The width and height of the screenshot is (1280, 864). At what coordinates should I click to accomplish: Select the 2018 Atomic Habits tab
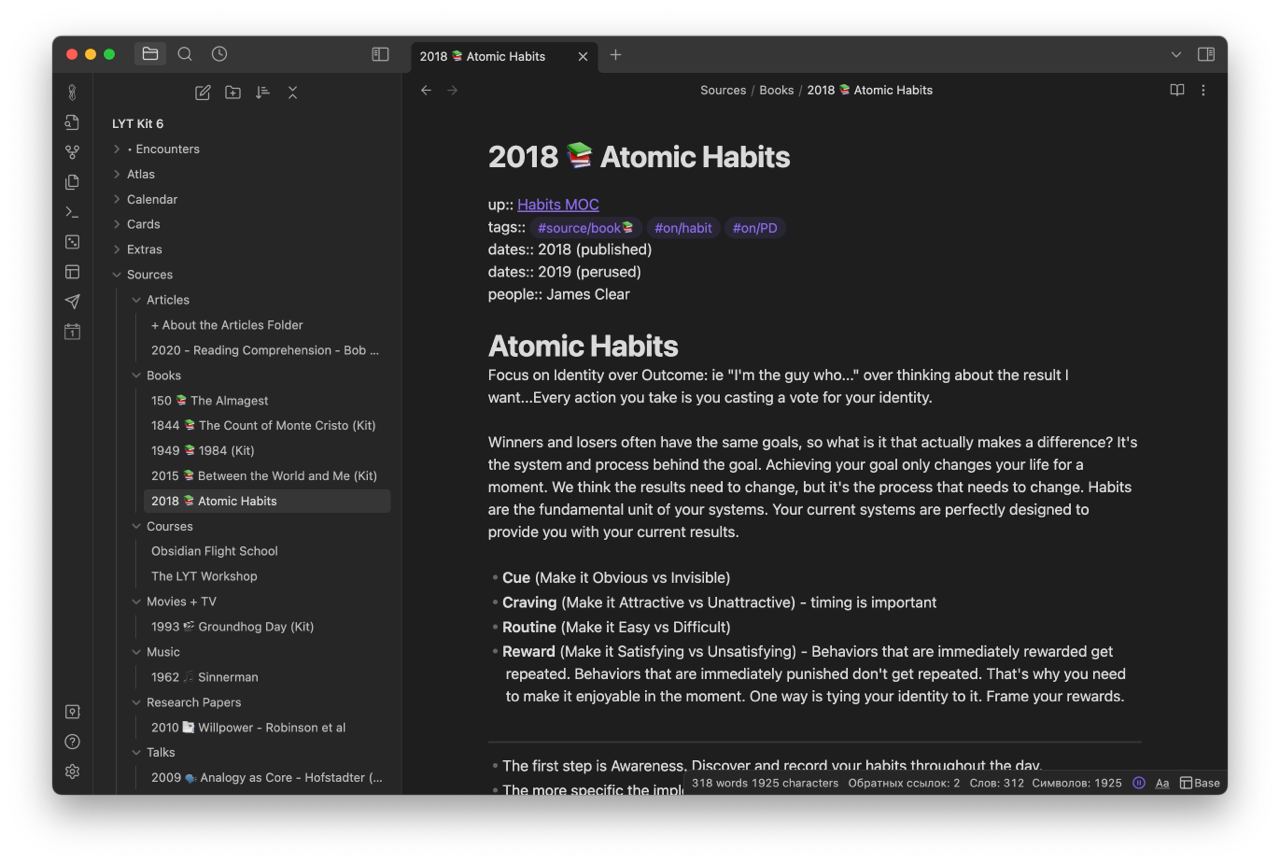click(505, 56)
